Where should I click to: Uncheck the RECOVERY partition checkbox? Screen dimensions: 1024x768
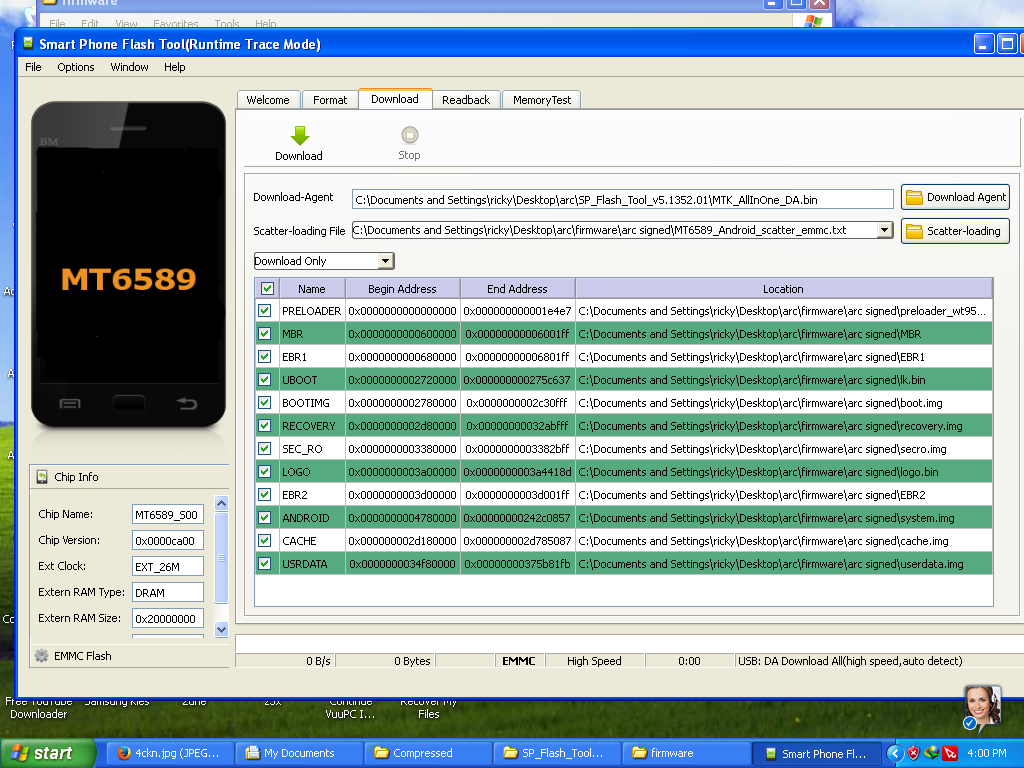pos(264,426)
